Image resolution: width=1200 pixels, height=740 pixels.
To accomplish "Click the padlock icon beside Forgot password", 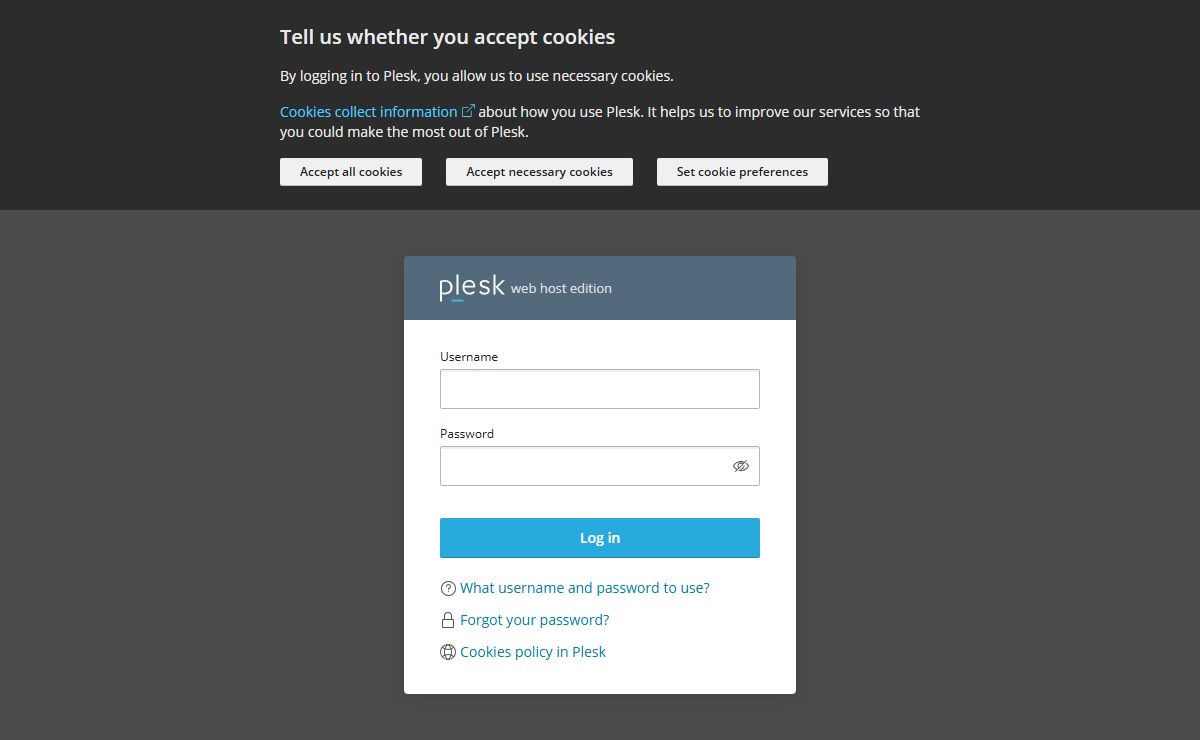I will coord(448,620).
